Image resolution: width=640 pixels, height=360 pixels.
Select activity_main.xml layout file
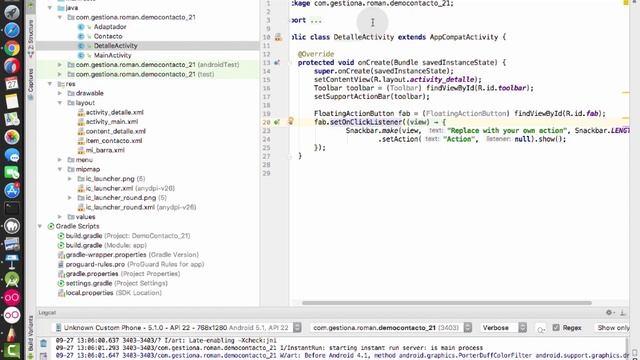pyautogui.click(x=112, y=122)
